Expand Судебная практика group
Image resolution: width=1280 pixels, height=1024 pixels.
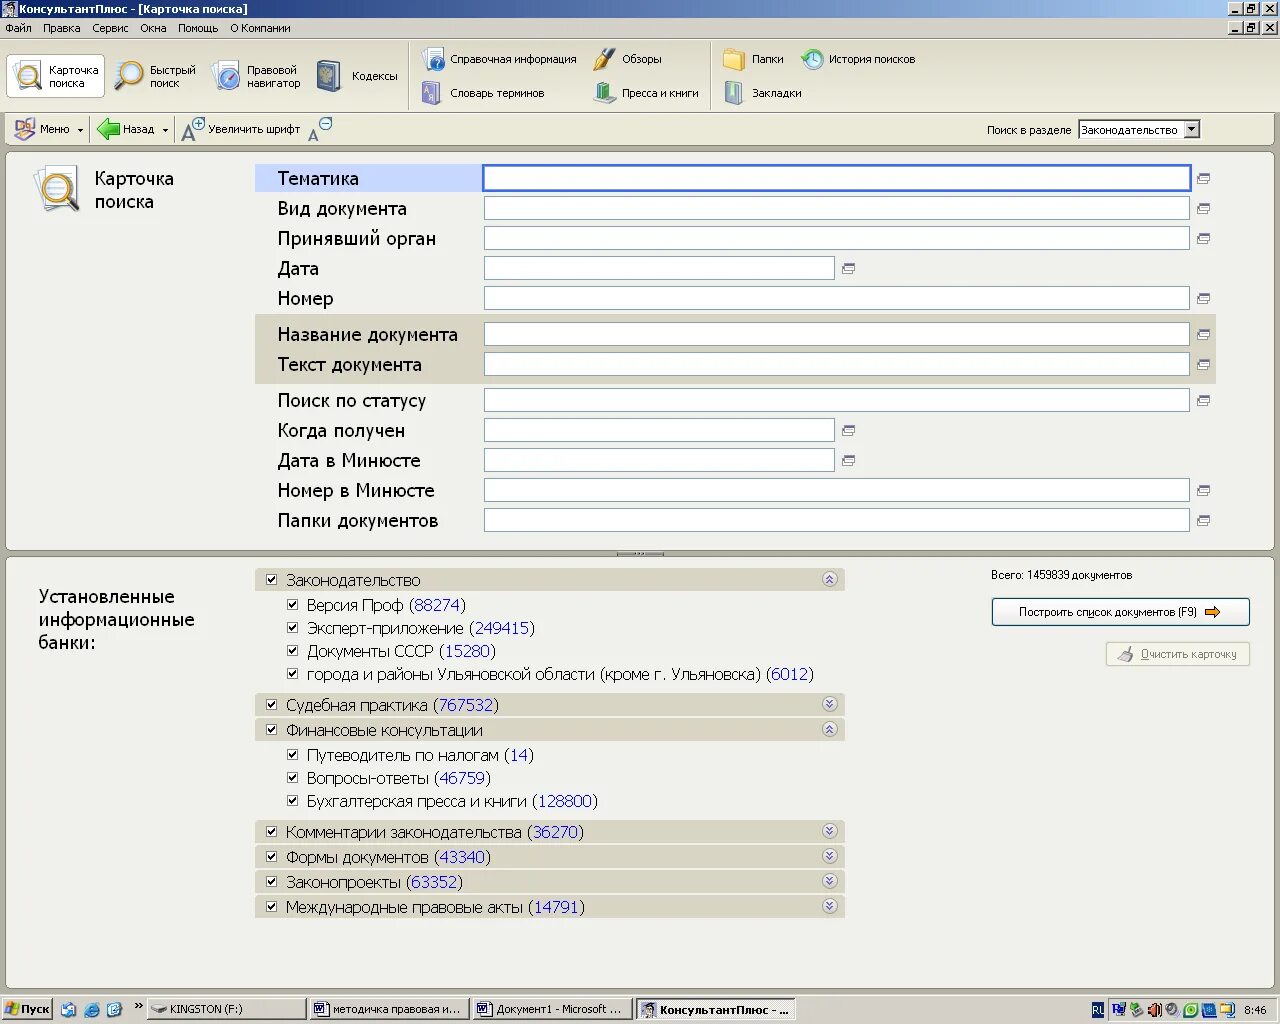829,704
